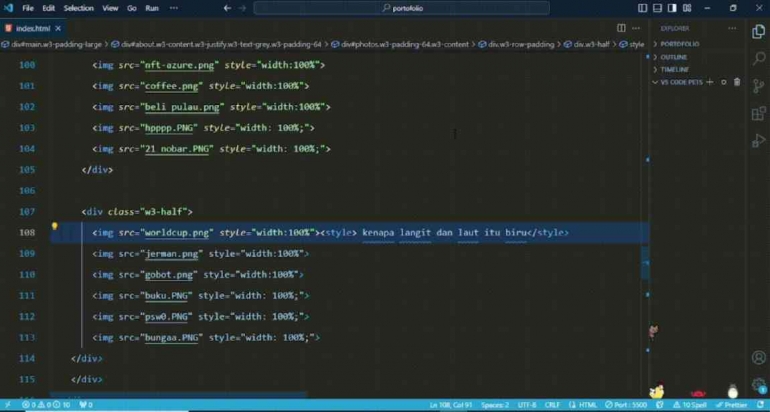Toggle secondary side bar visibility
Screen dimensions: 770x412
click(672, 8)
